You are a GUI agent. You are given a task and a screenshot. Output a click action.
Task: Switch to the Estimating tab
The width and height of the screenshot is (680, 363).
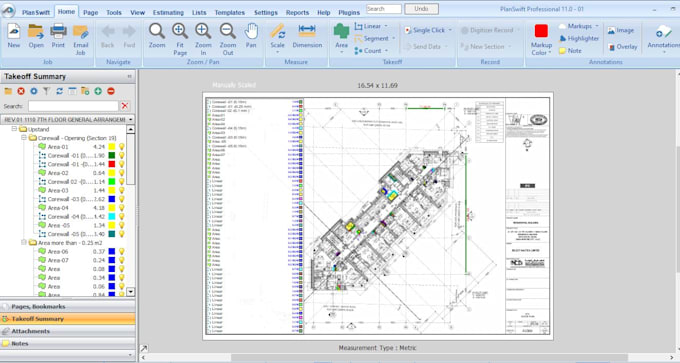pos(168,13)
